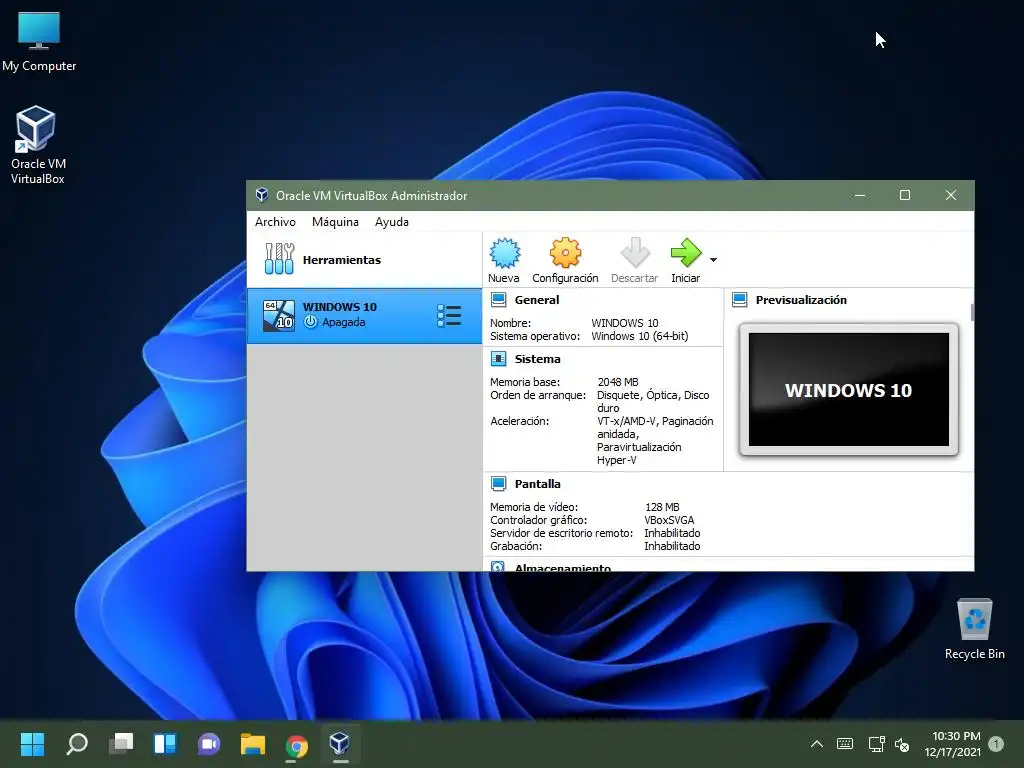Viewport: 1024px width, 768px height.
Task: Click the 'Aceleración:' label
Action: click(520, 421)
